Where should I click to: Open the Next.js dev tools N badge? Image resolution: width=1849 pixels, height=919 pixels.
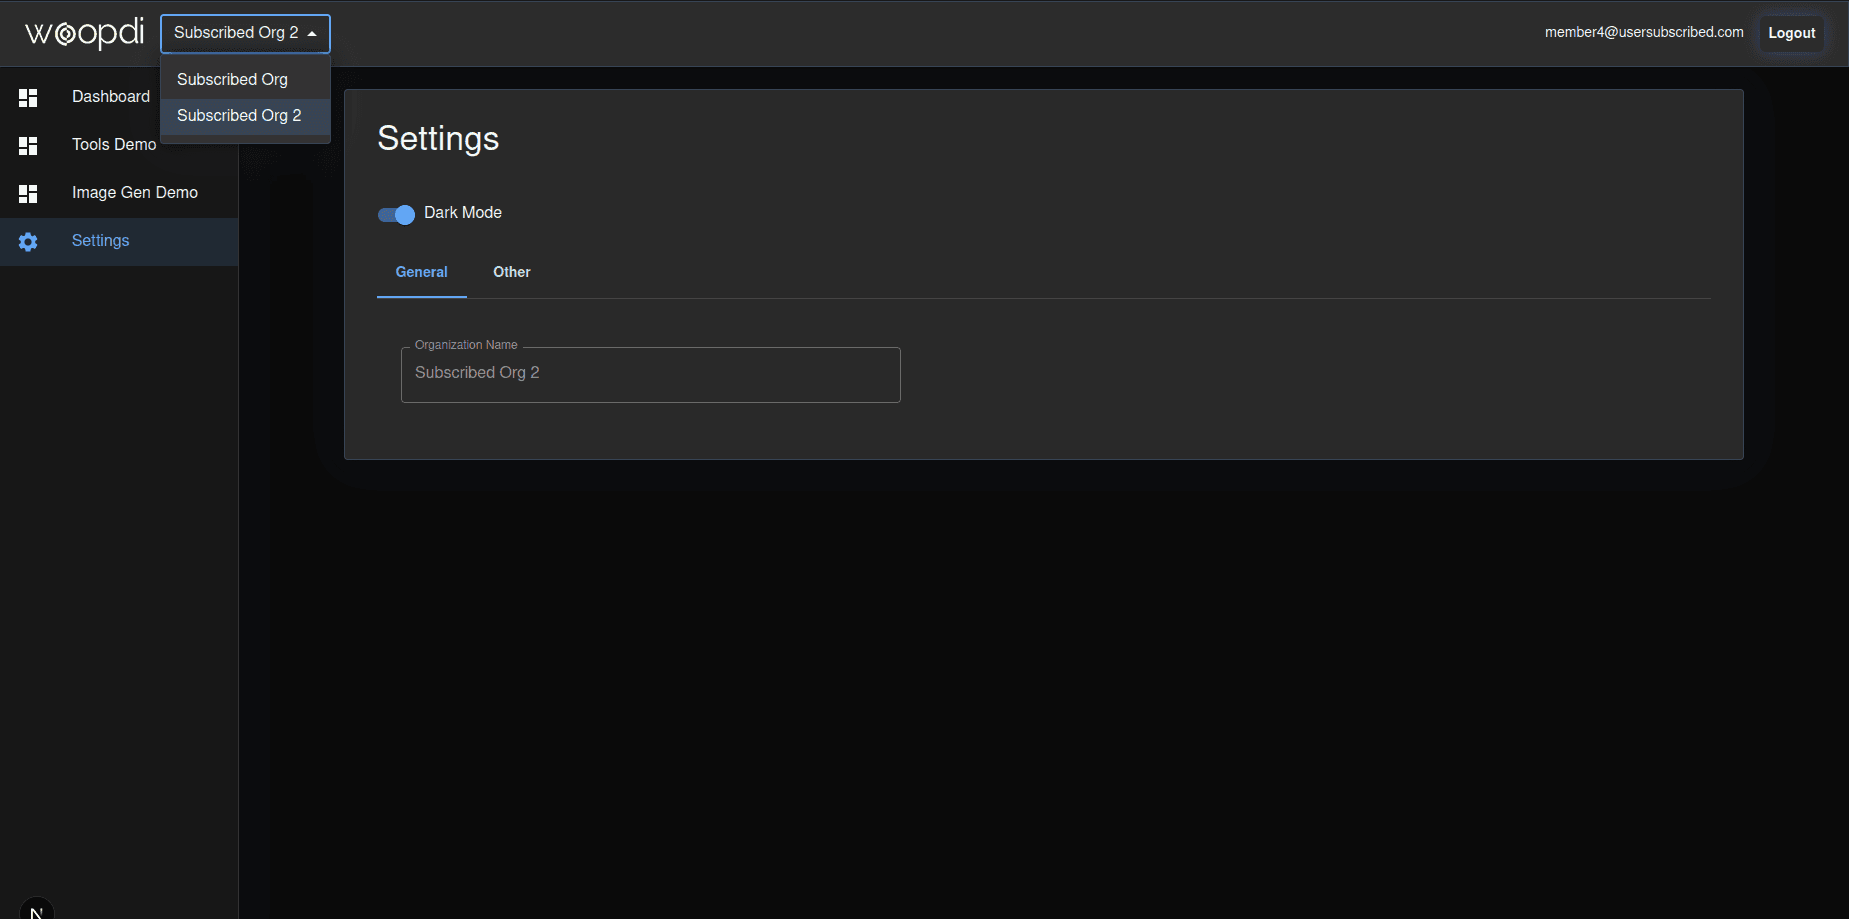(36, 910)
